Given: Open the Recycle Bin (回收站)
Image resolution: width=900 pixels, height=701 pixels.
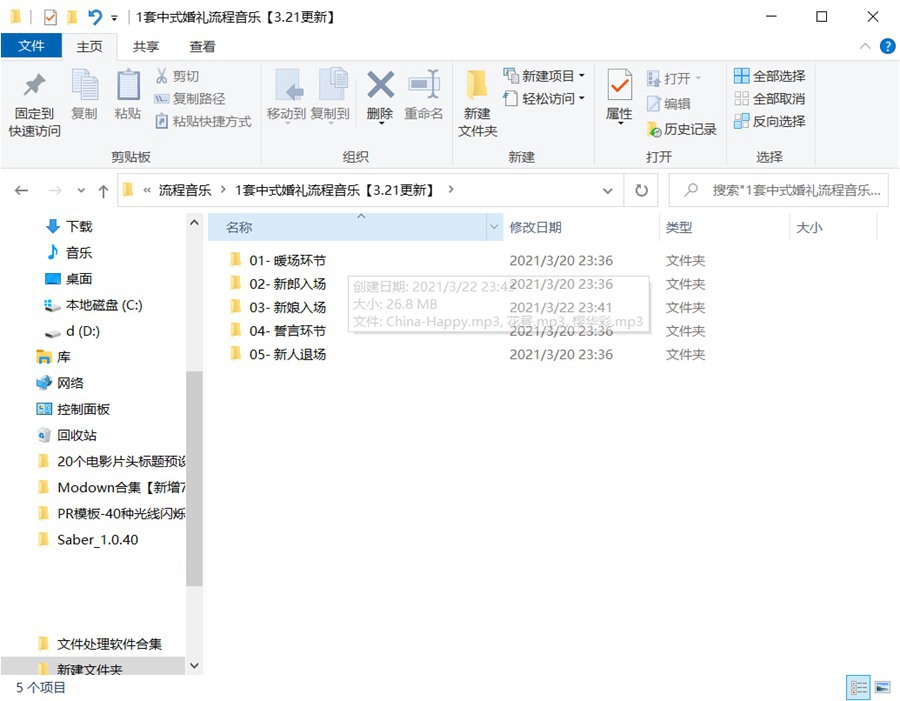Looking at the screenshot, I should [x=66, y=435].
